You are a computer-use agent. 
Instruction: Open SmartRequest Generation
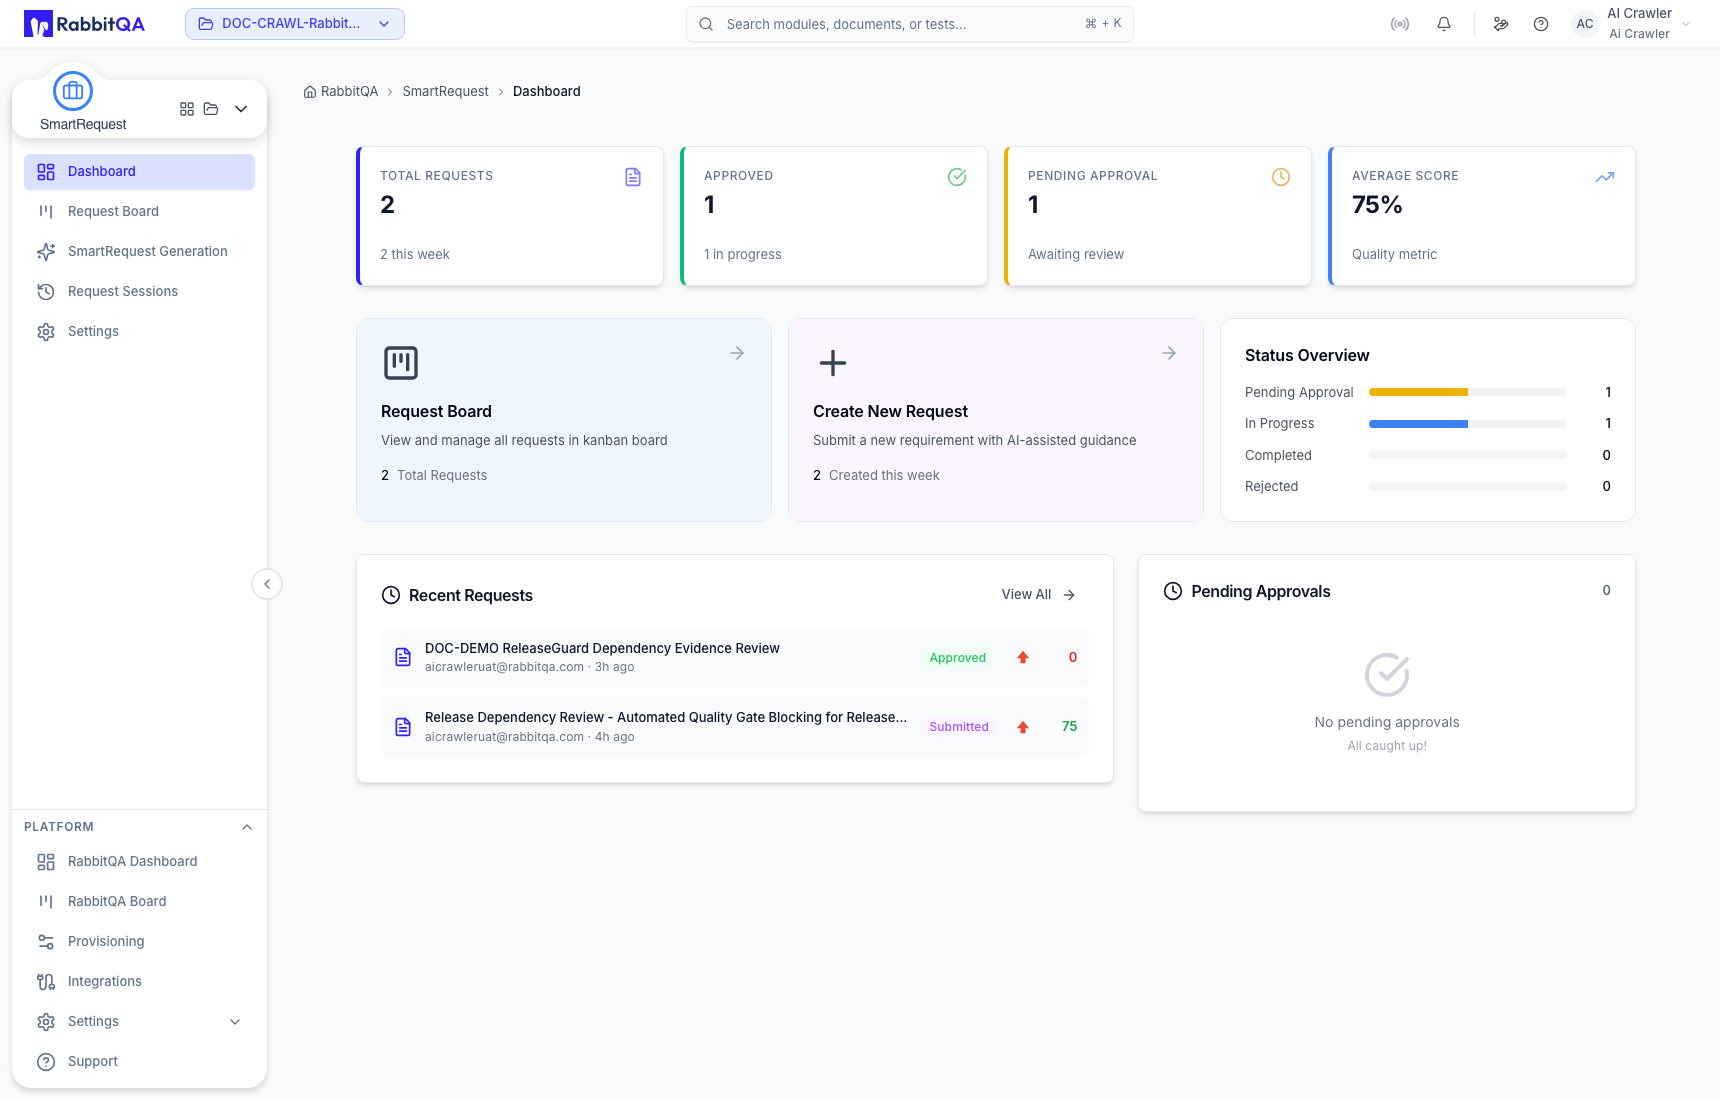[x=139, y=252]
